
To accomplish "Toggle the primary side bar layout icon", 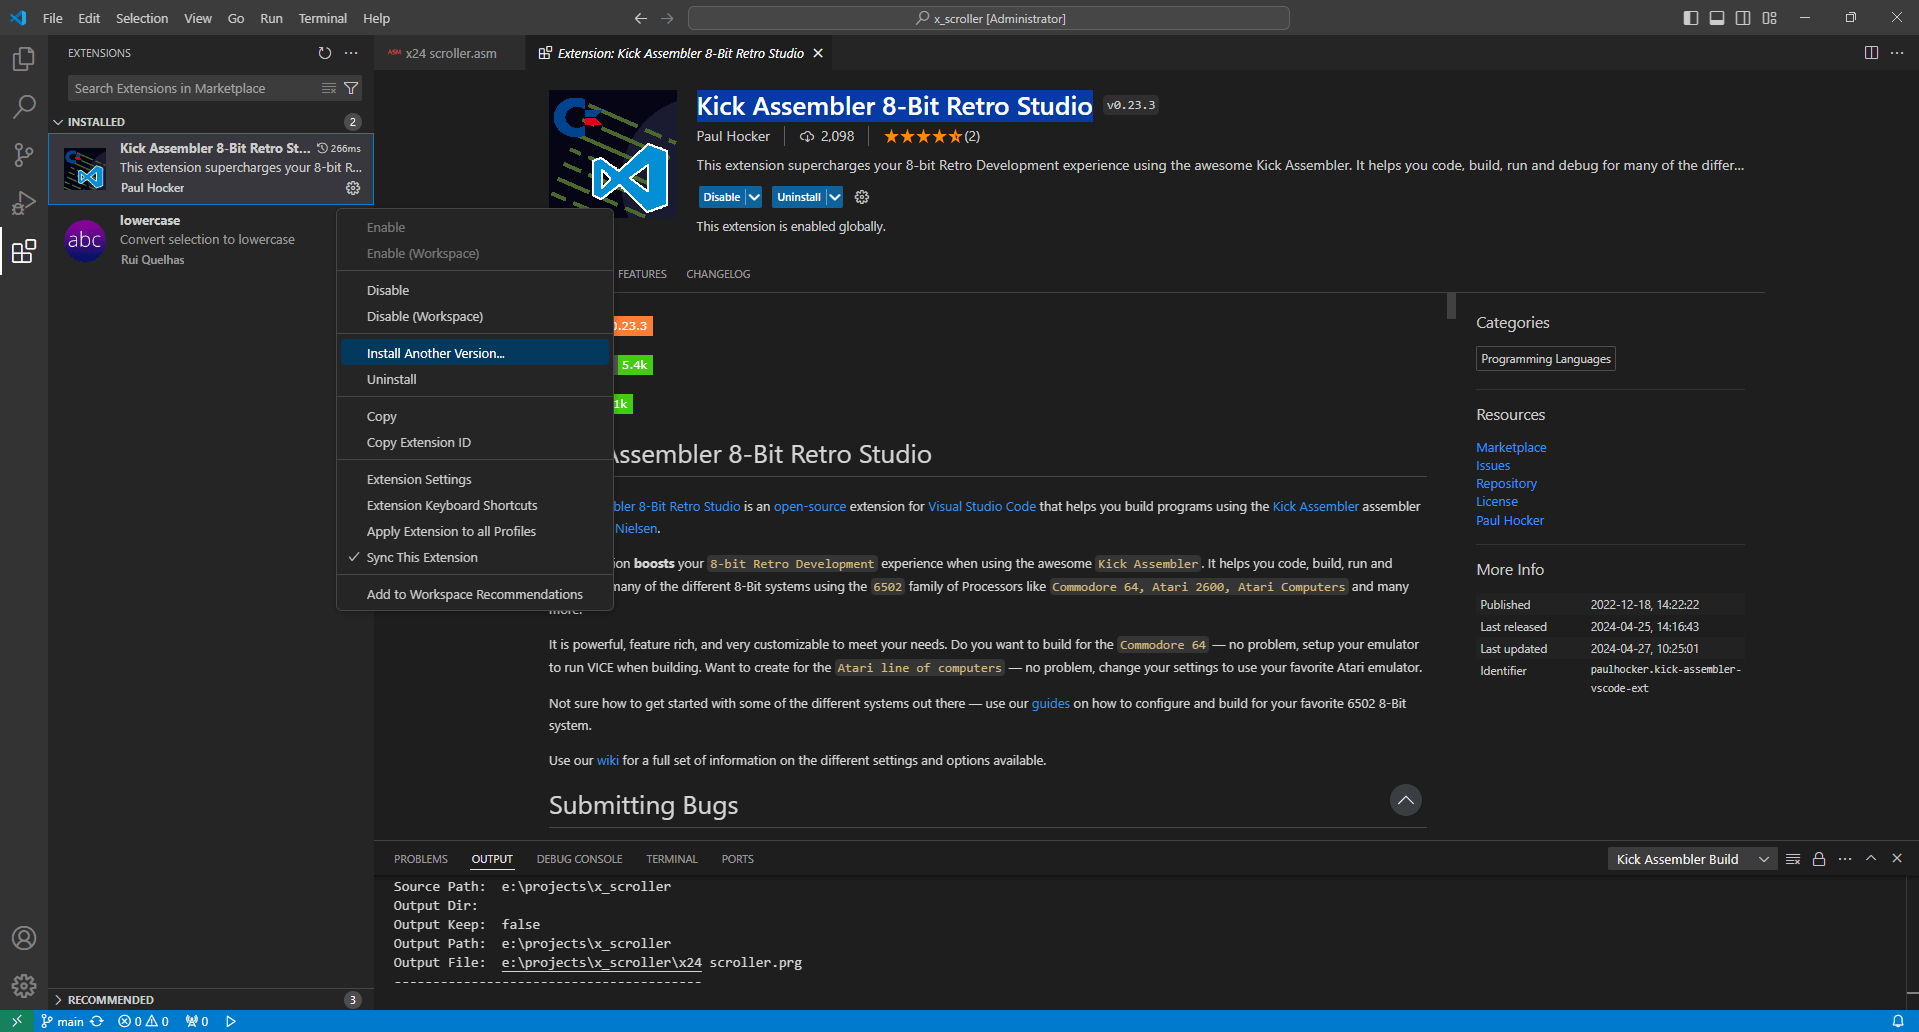I will point(1691,18).
